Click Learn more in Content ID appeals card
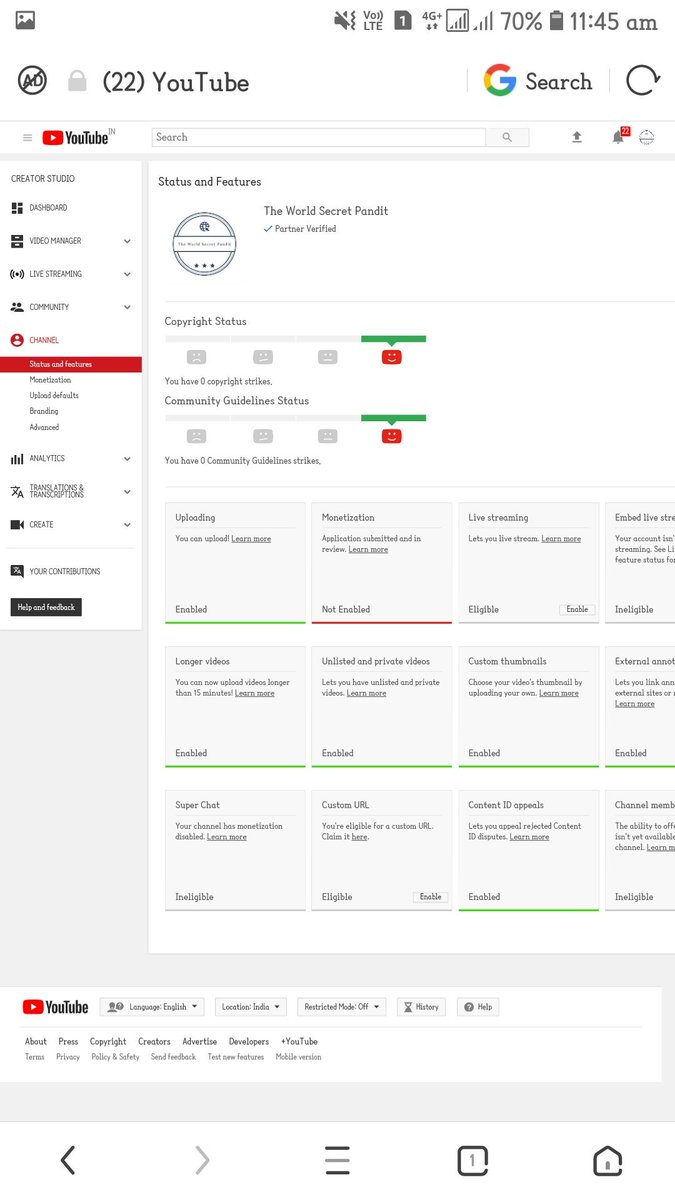675x1200 pixels. point(529,837)
